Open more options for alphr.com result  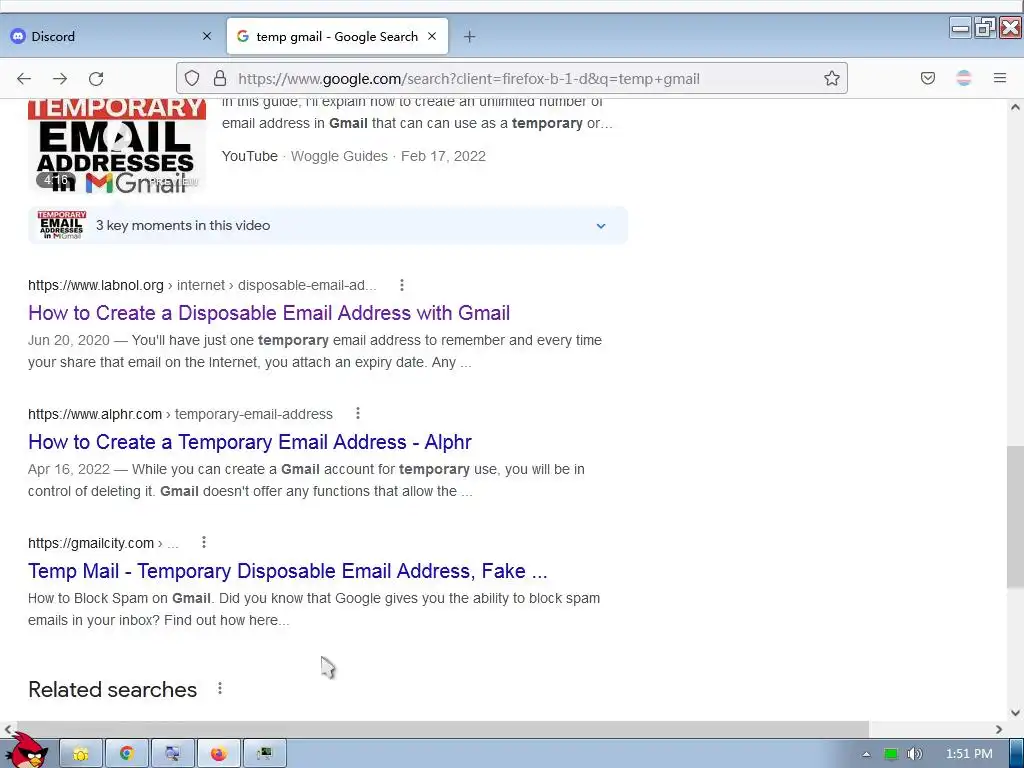357,413
